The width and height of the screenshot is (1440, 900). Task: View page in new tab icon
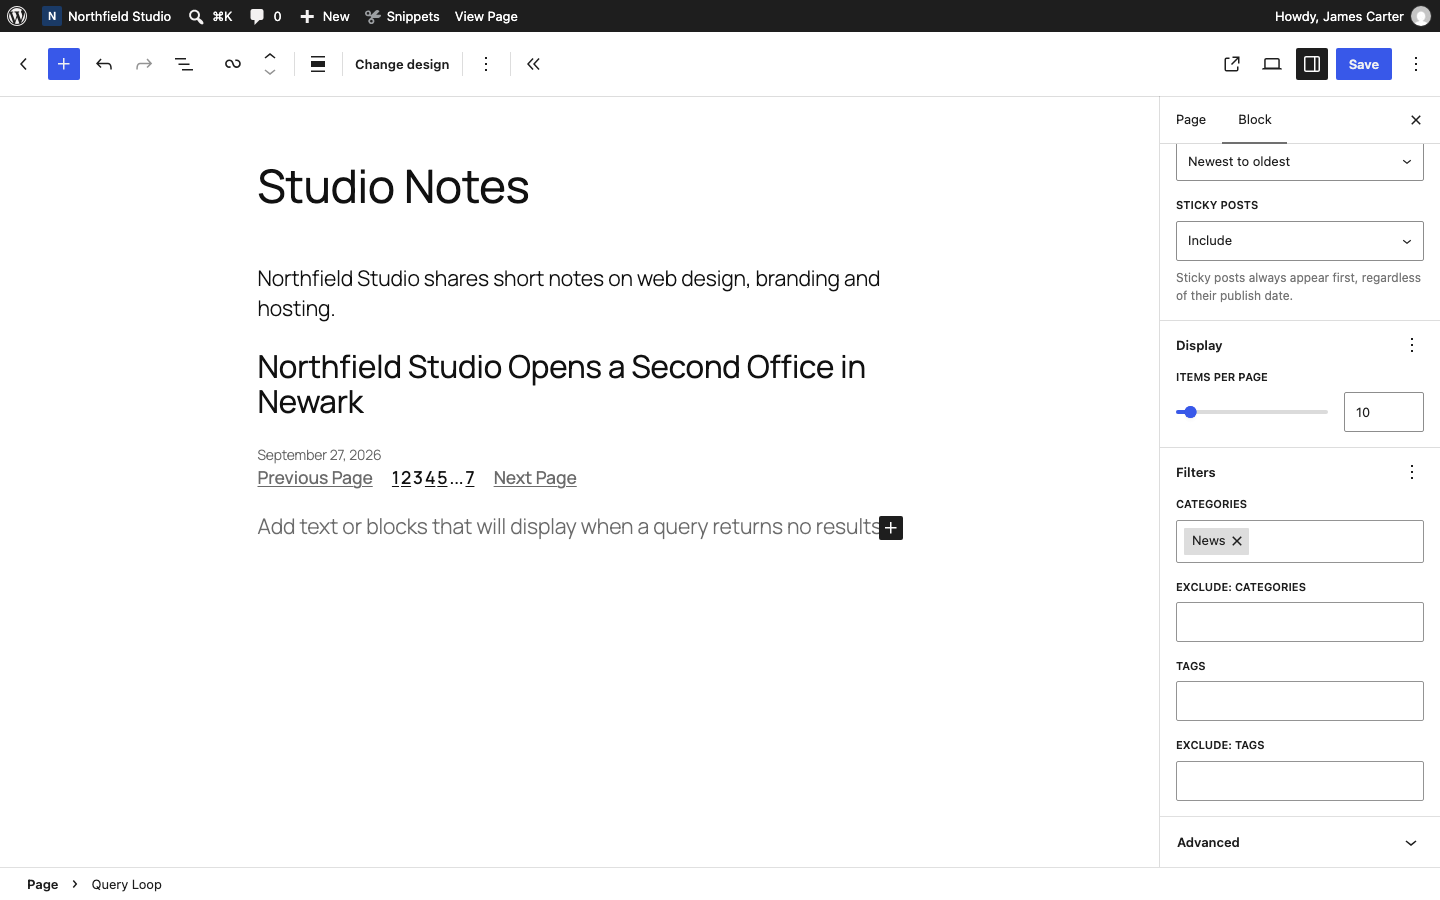(1232, 64)
